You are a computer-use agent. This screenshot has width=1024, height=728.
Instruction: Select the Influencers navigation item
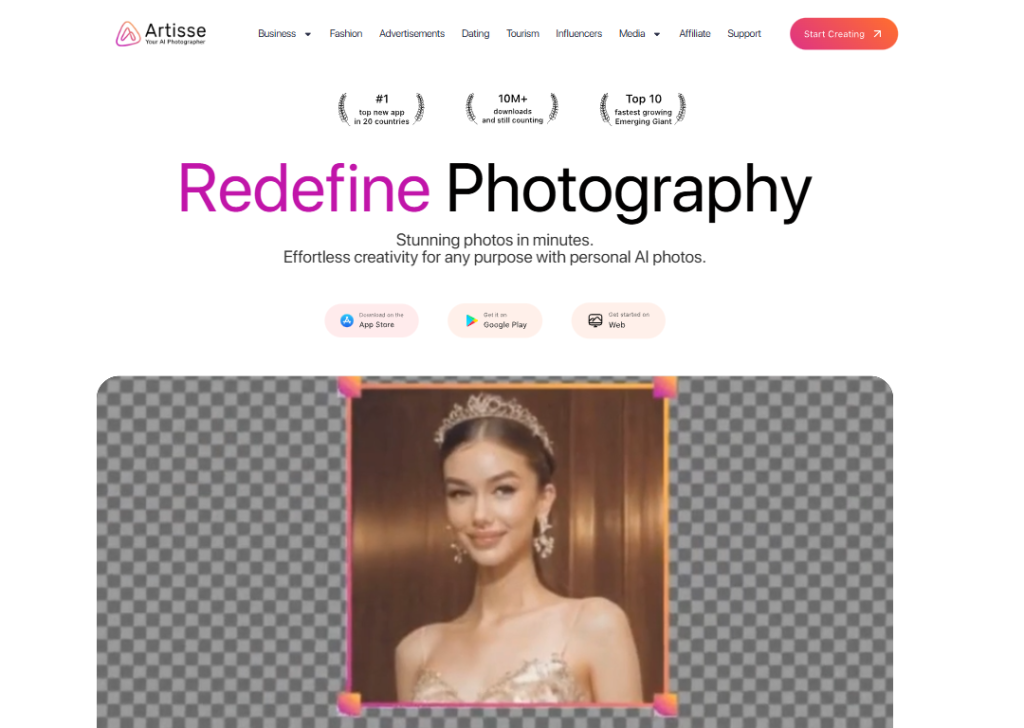coord(578,33)
